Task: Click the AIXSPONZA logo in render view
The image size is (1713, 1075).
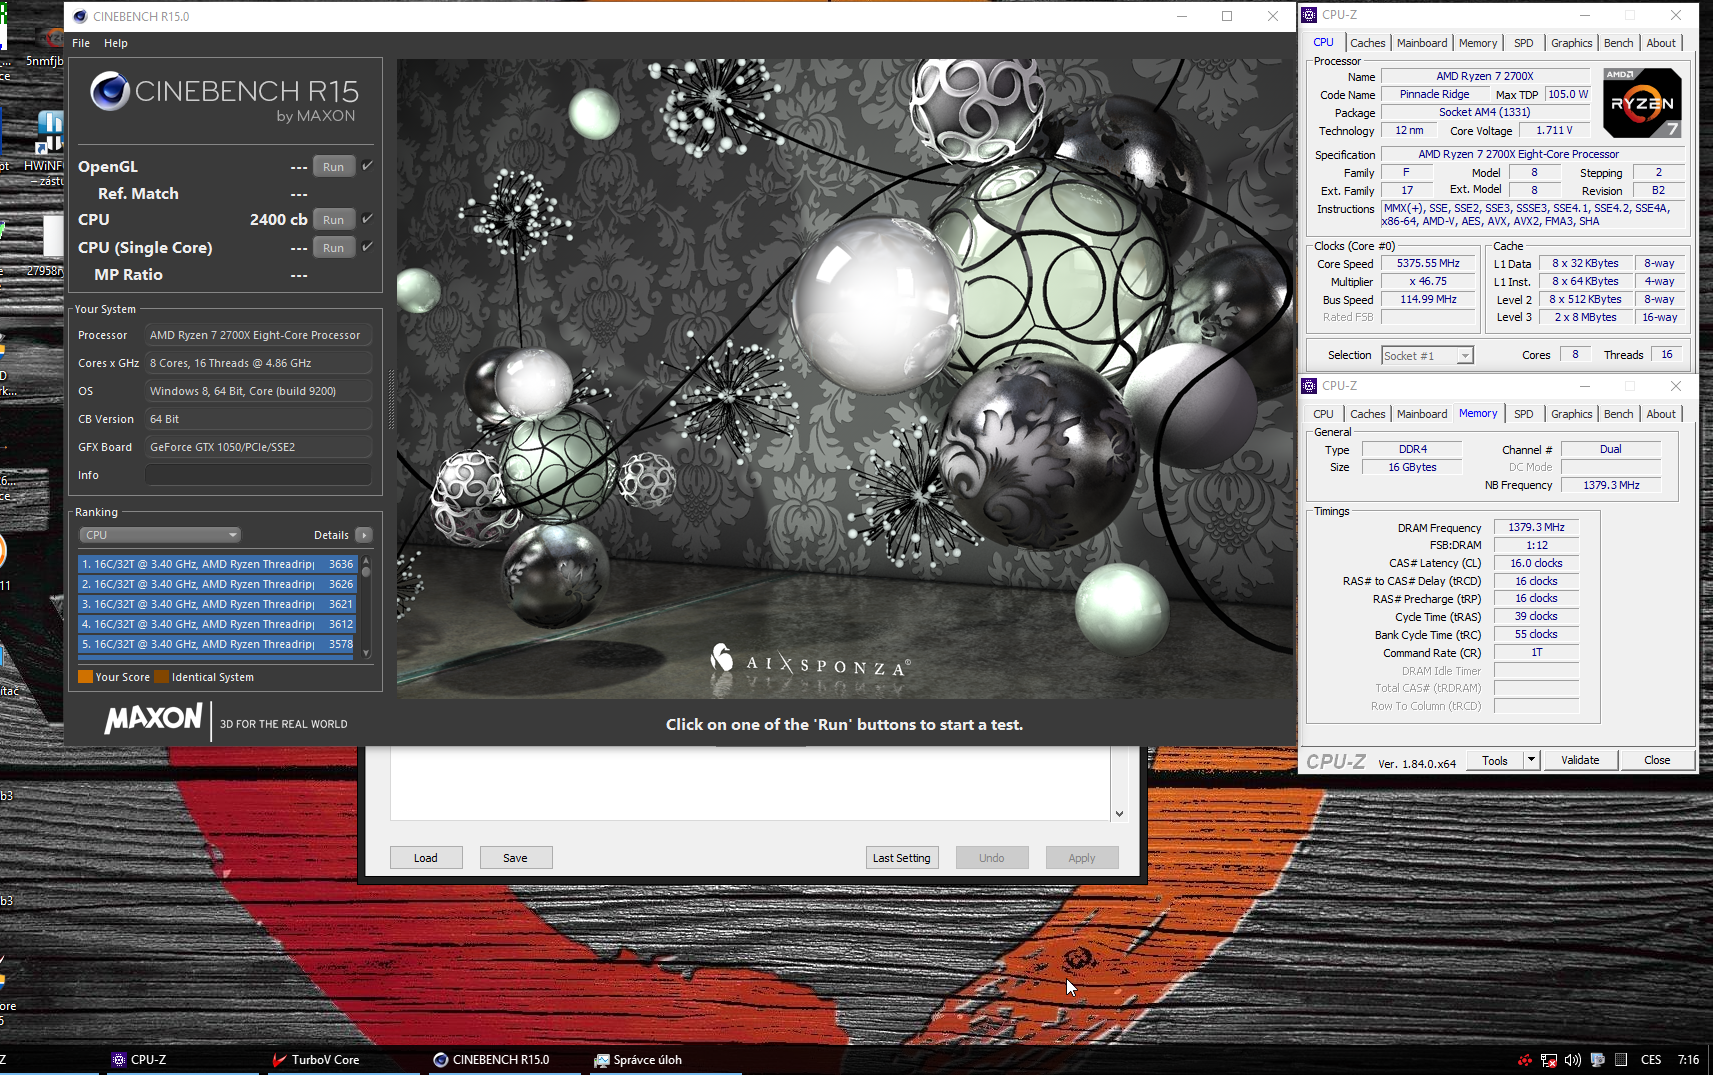Action: point(810,662)
